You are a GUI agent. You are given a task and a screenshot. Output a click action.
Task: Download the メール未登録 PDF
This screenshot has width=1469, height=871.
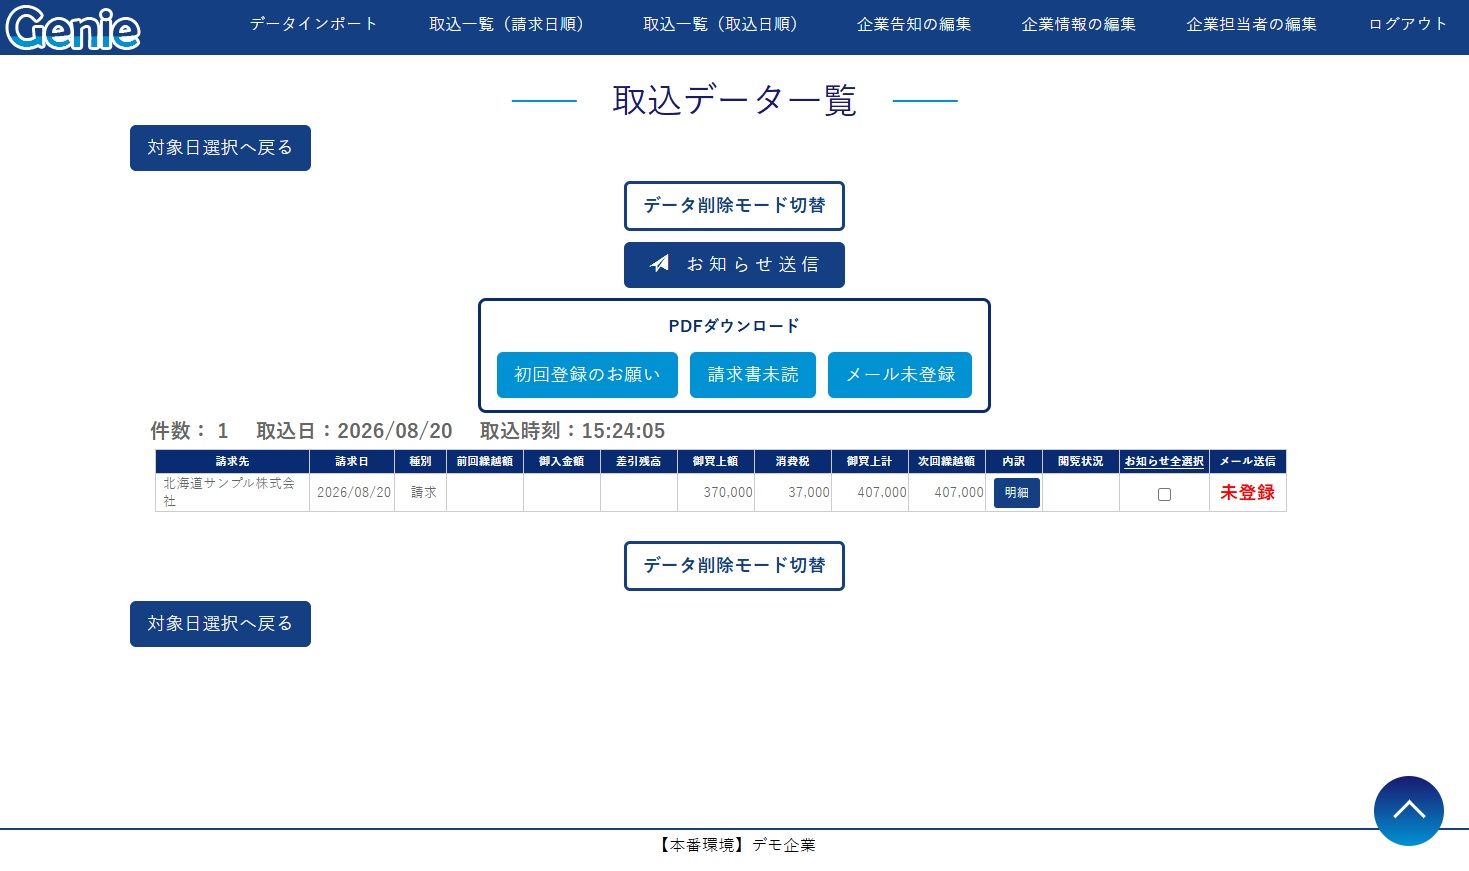pyautogui.click(x=900, y=375)
